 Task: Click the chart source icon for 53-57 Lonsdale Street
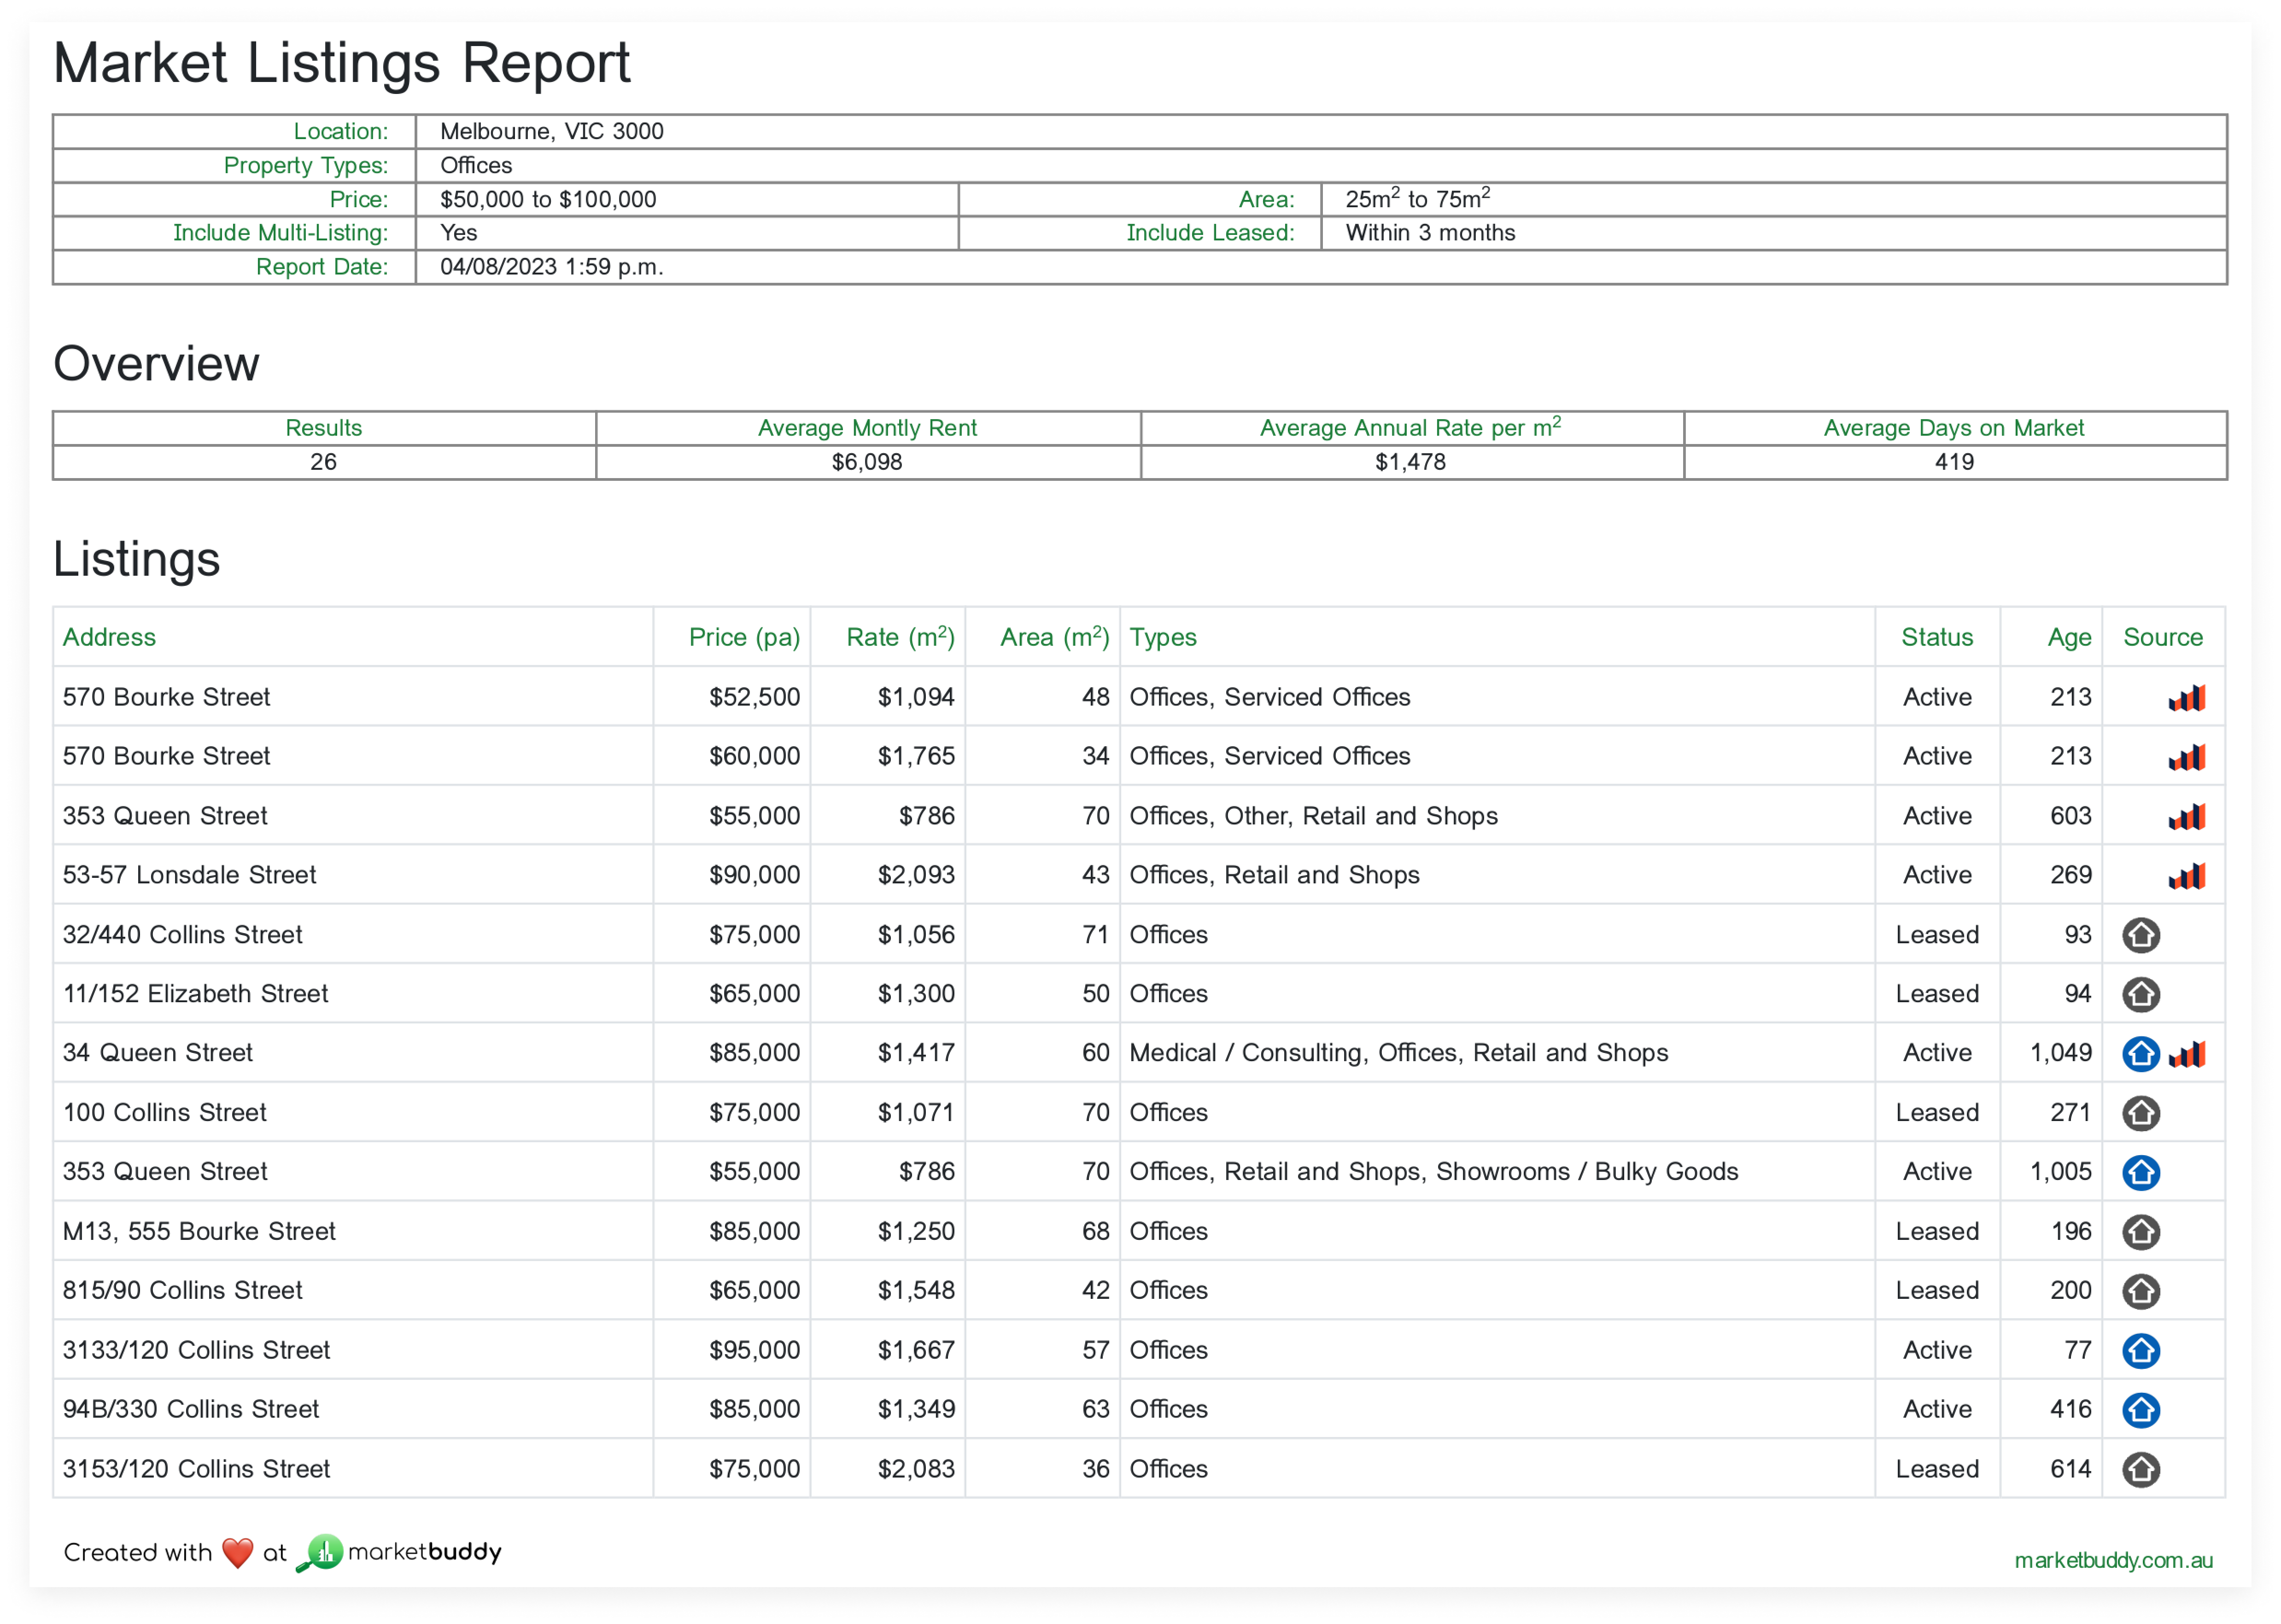[x=2186, y=875]
